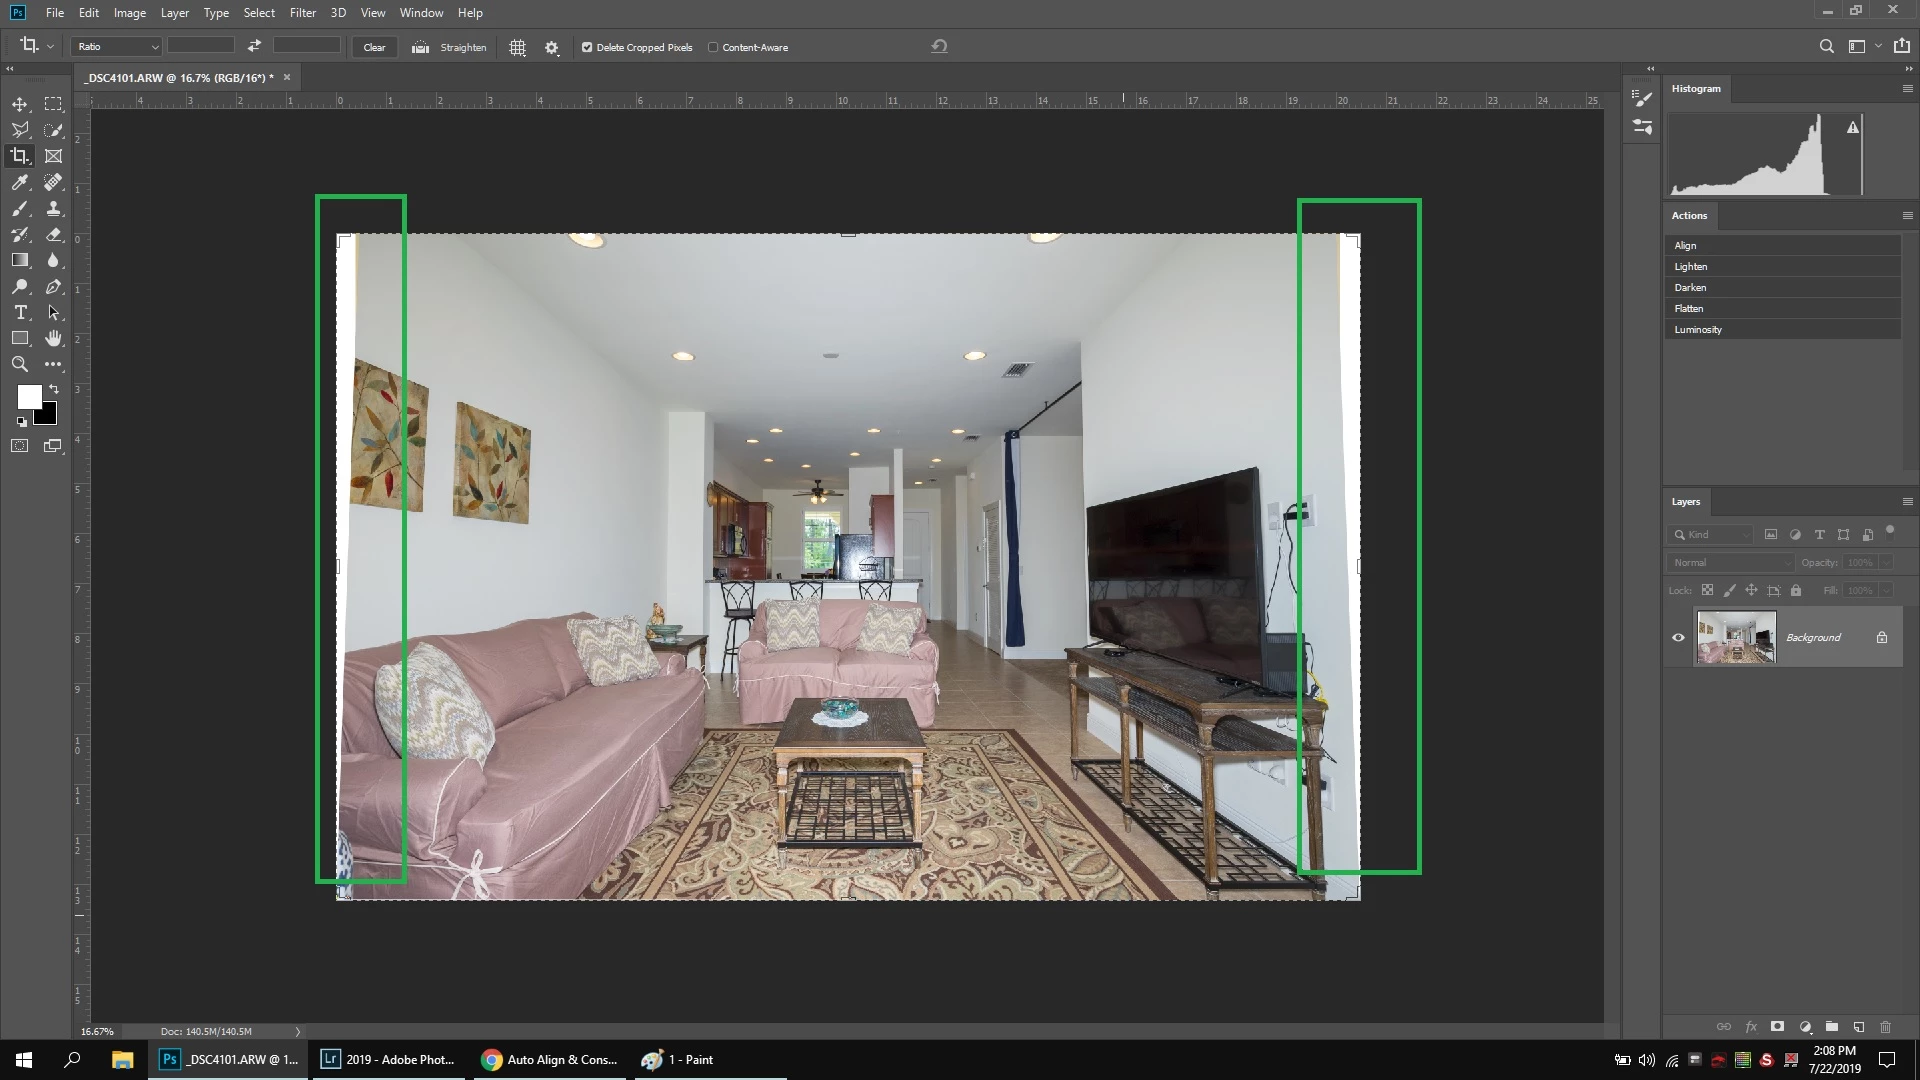The width and height of the screenshot is (1920, 1080).
Task: Open the Filter menu
Action: coord(302,13)
